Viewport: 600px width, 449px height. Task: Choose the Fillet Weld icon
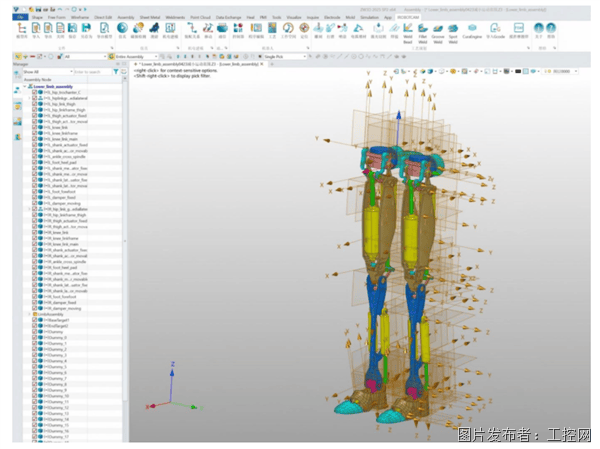(x=423, y=33)
